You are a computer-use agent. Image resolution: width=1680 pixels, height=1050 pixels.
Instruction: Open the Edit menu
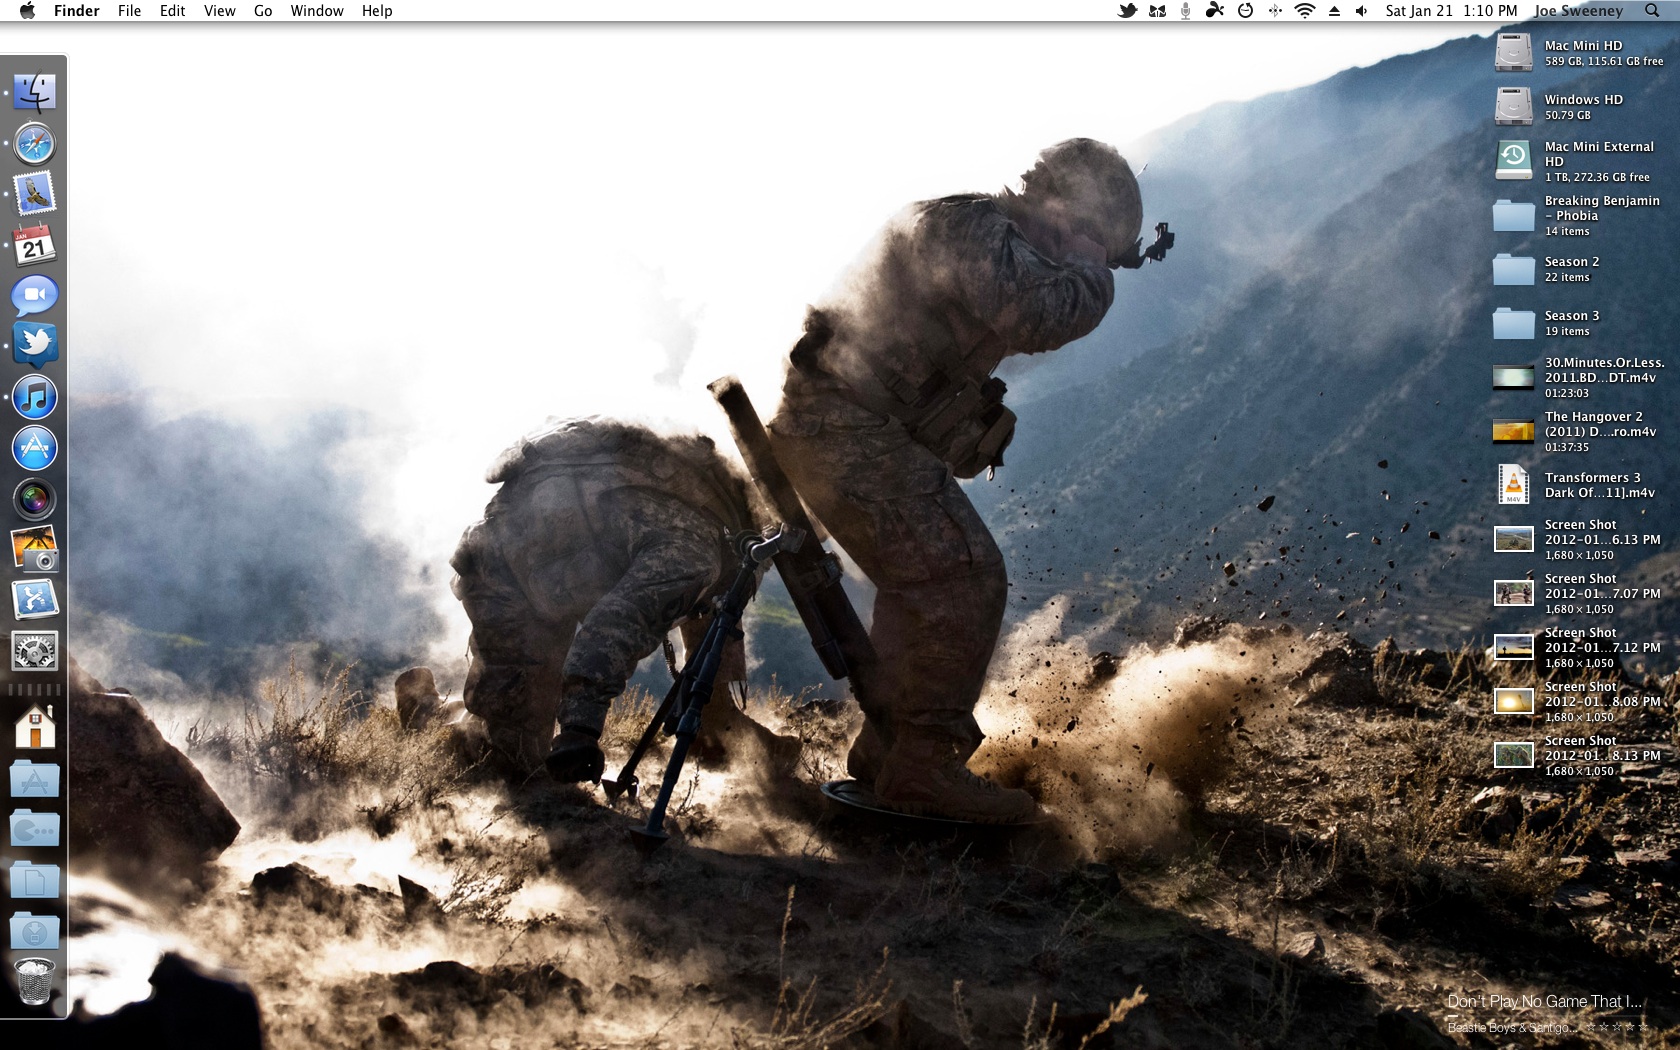pos(172,11)
